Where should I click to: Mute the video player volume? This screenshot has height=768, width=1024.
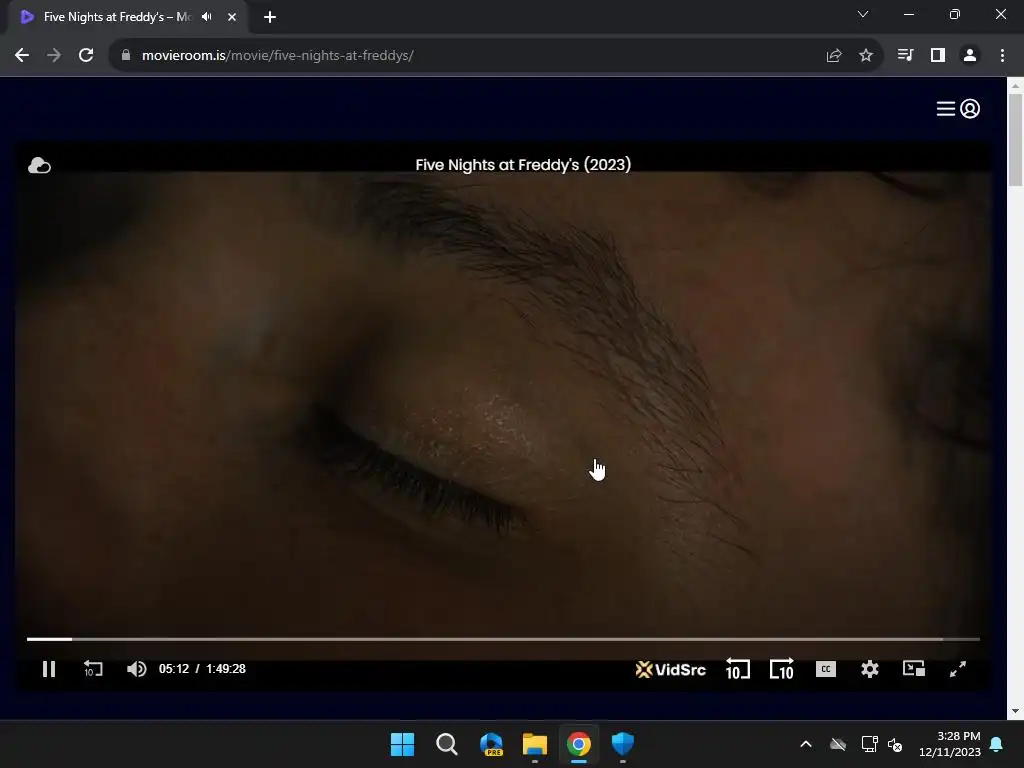coord(136,669)
